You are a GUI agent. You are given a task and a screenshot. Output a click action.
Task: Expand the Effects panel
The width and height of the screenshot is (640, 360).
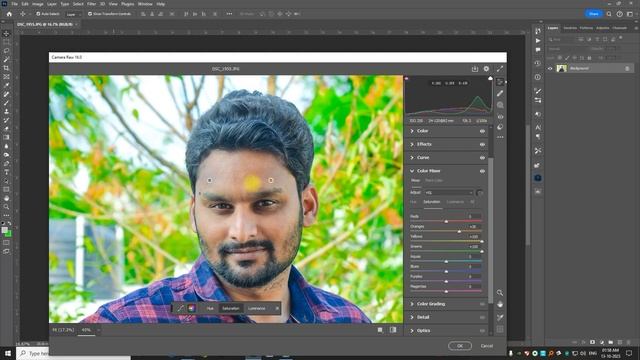point(412,144)
